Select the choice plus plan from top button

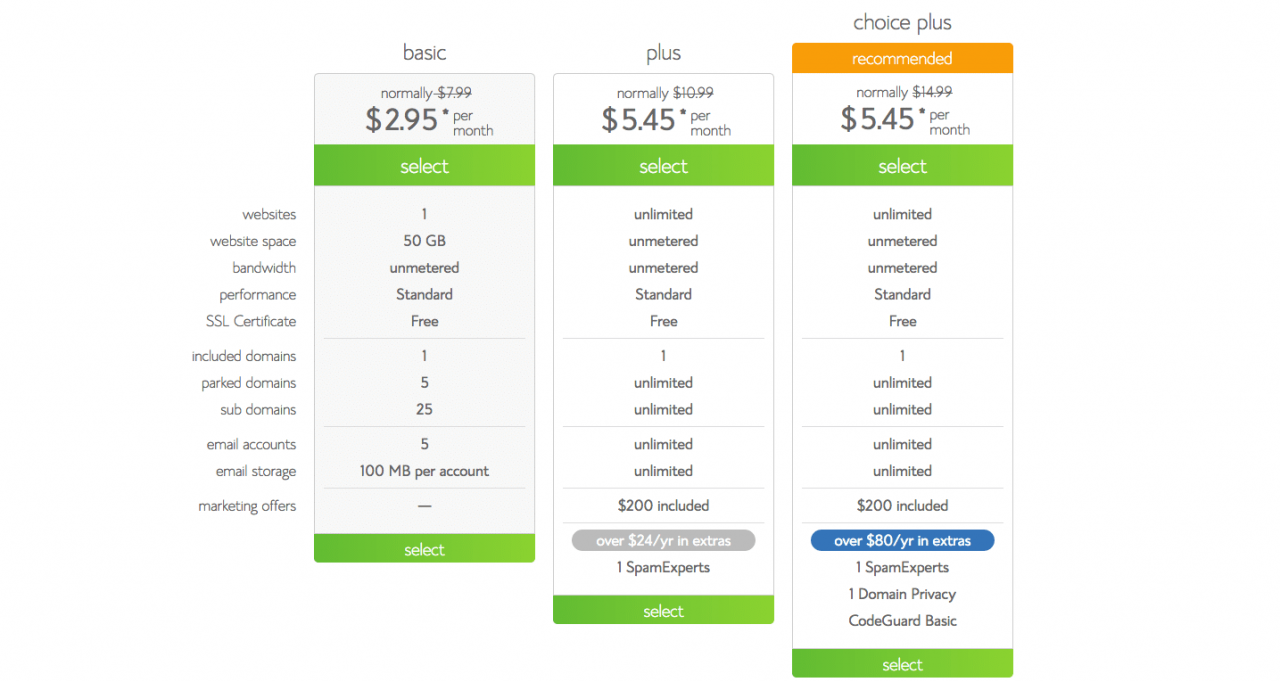click(902, 166)
